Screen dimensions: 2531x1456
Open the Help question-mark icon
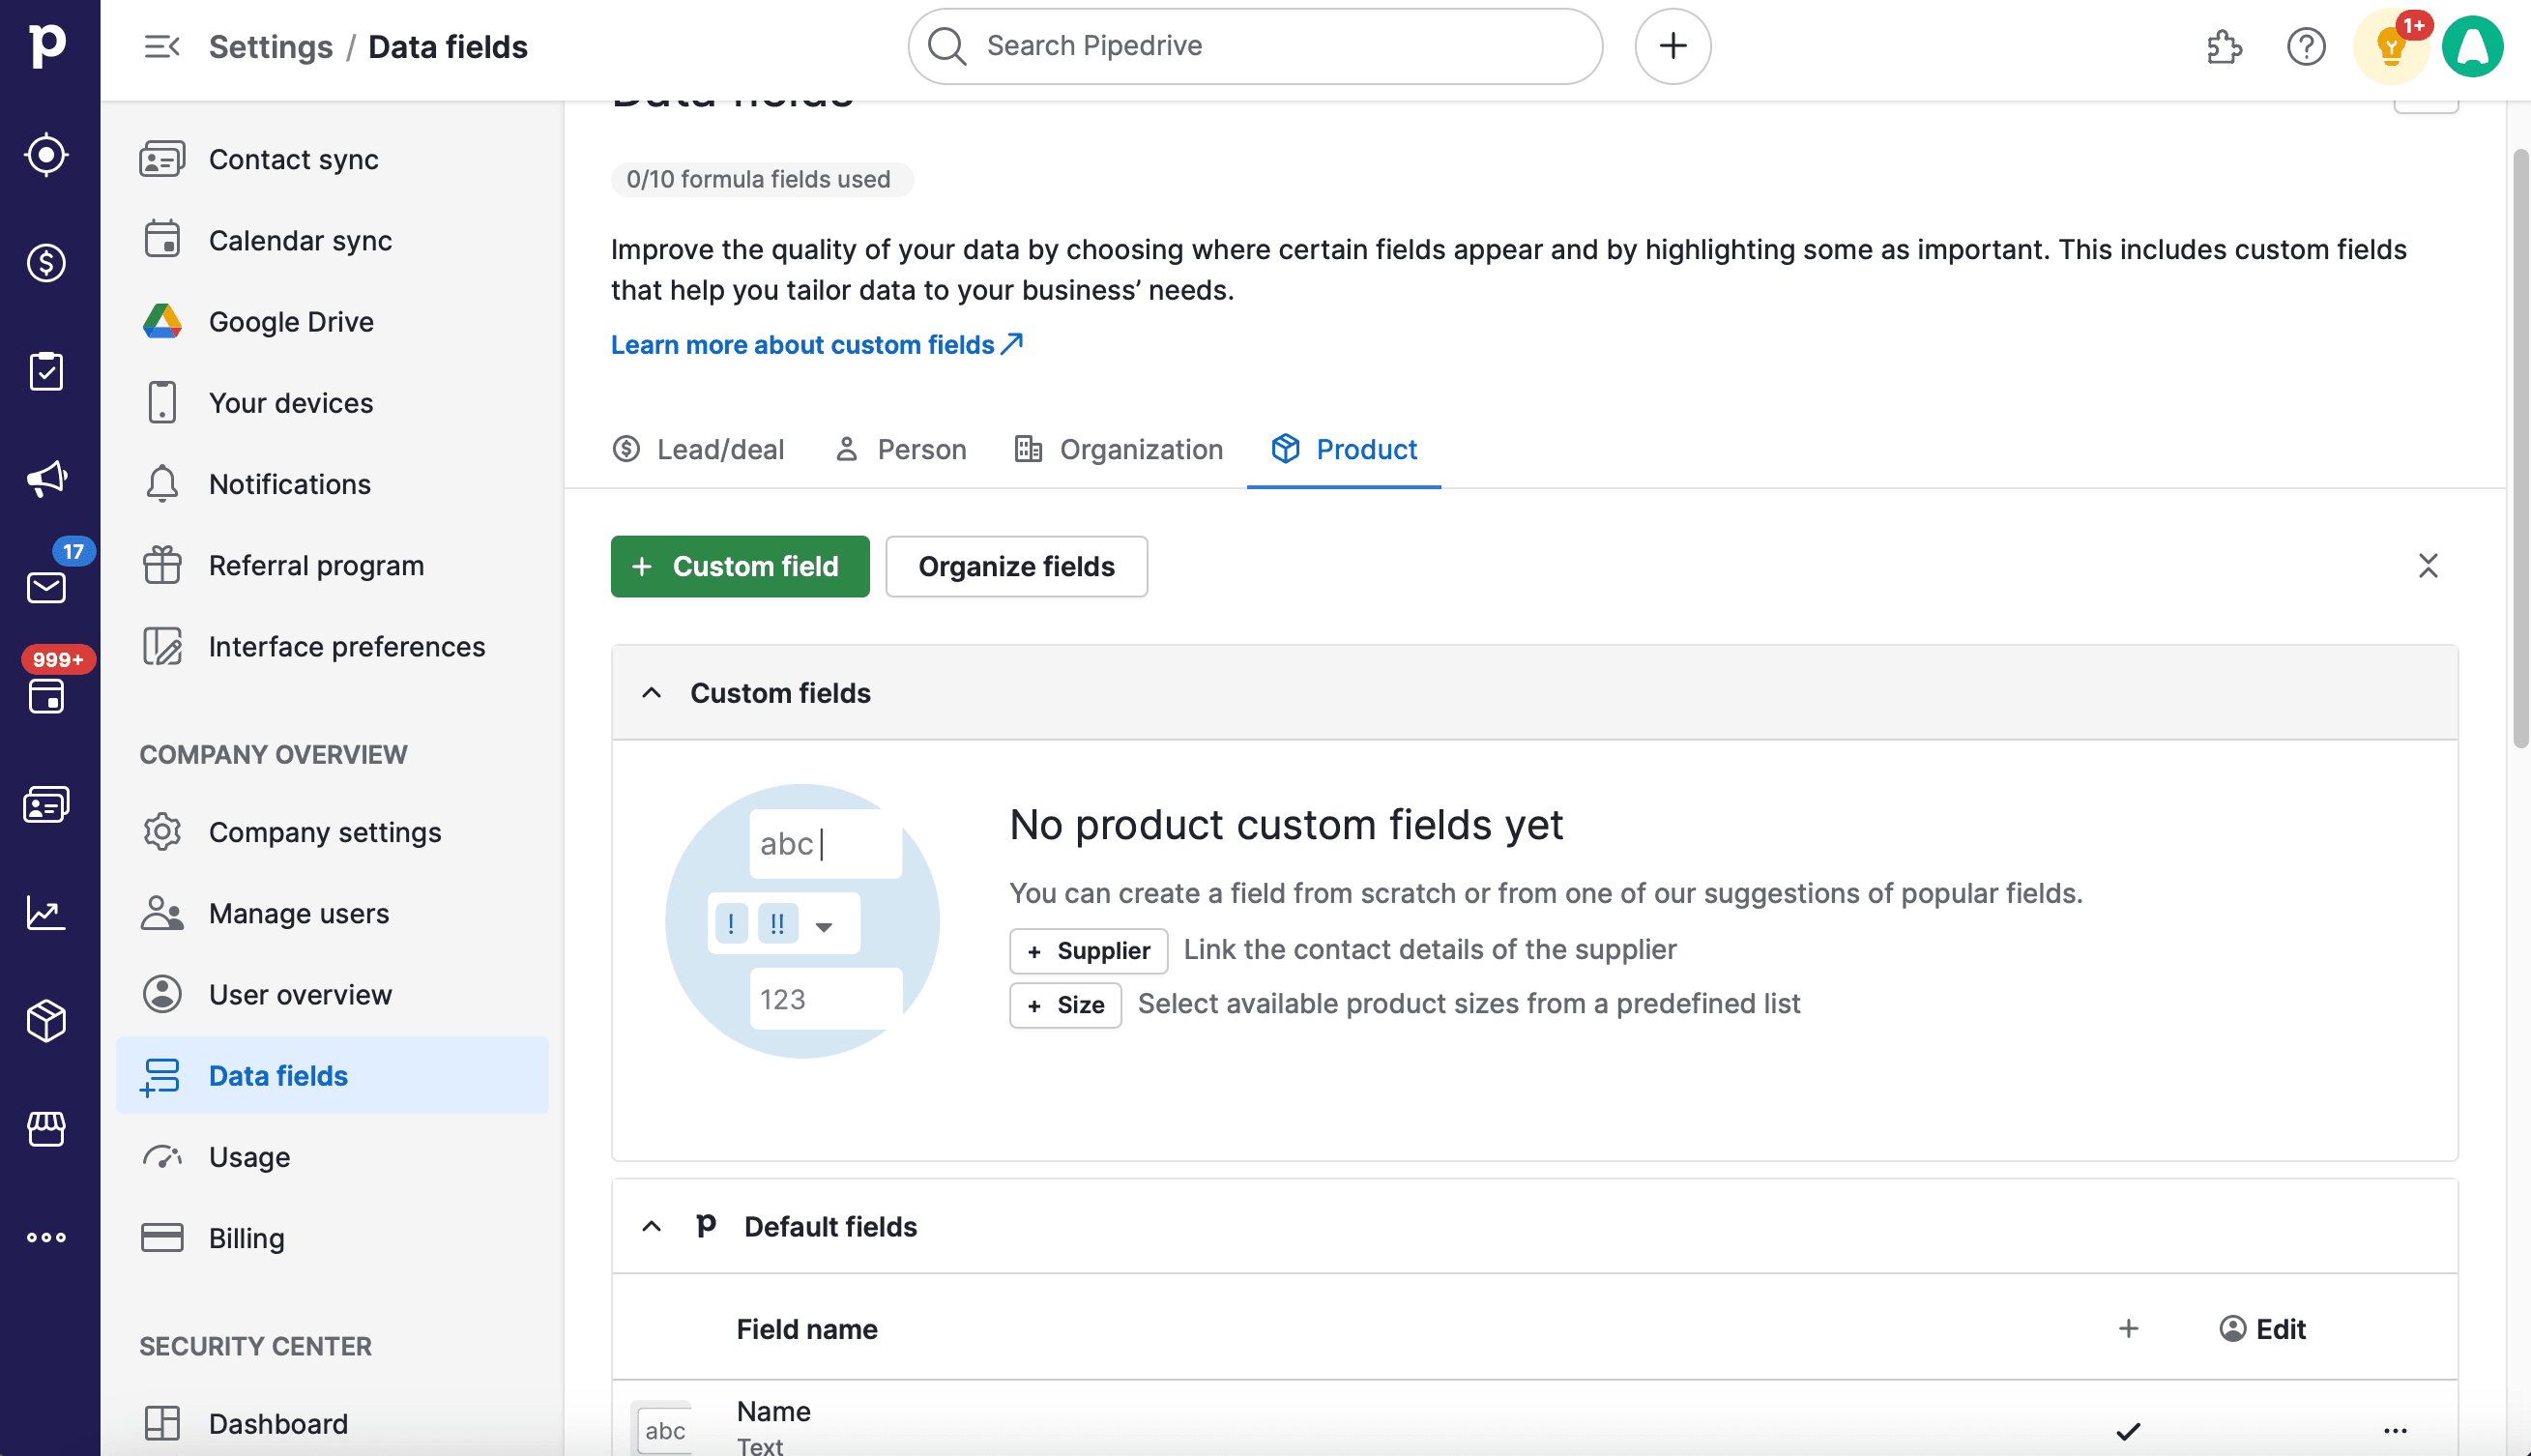(x=2305, y=46)
